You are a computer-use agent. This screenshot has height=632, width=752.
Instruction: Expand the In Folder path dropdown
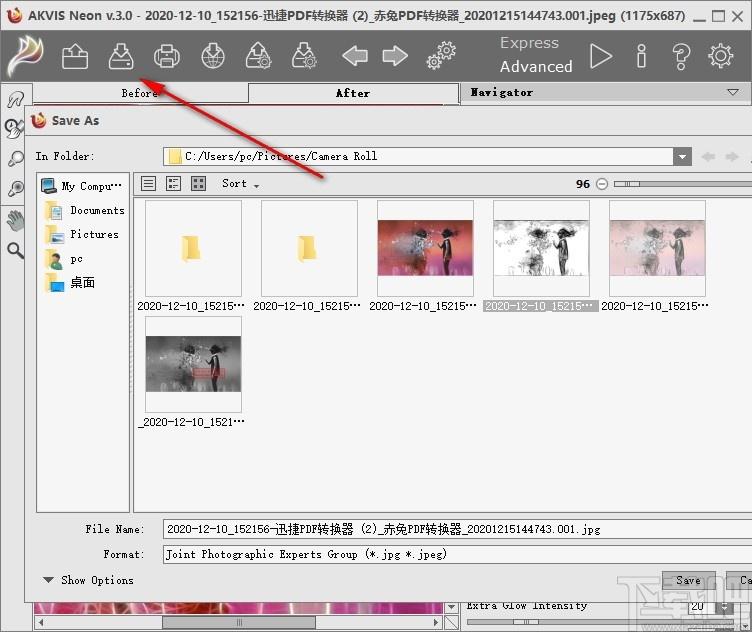(x=682, y=156)
